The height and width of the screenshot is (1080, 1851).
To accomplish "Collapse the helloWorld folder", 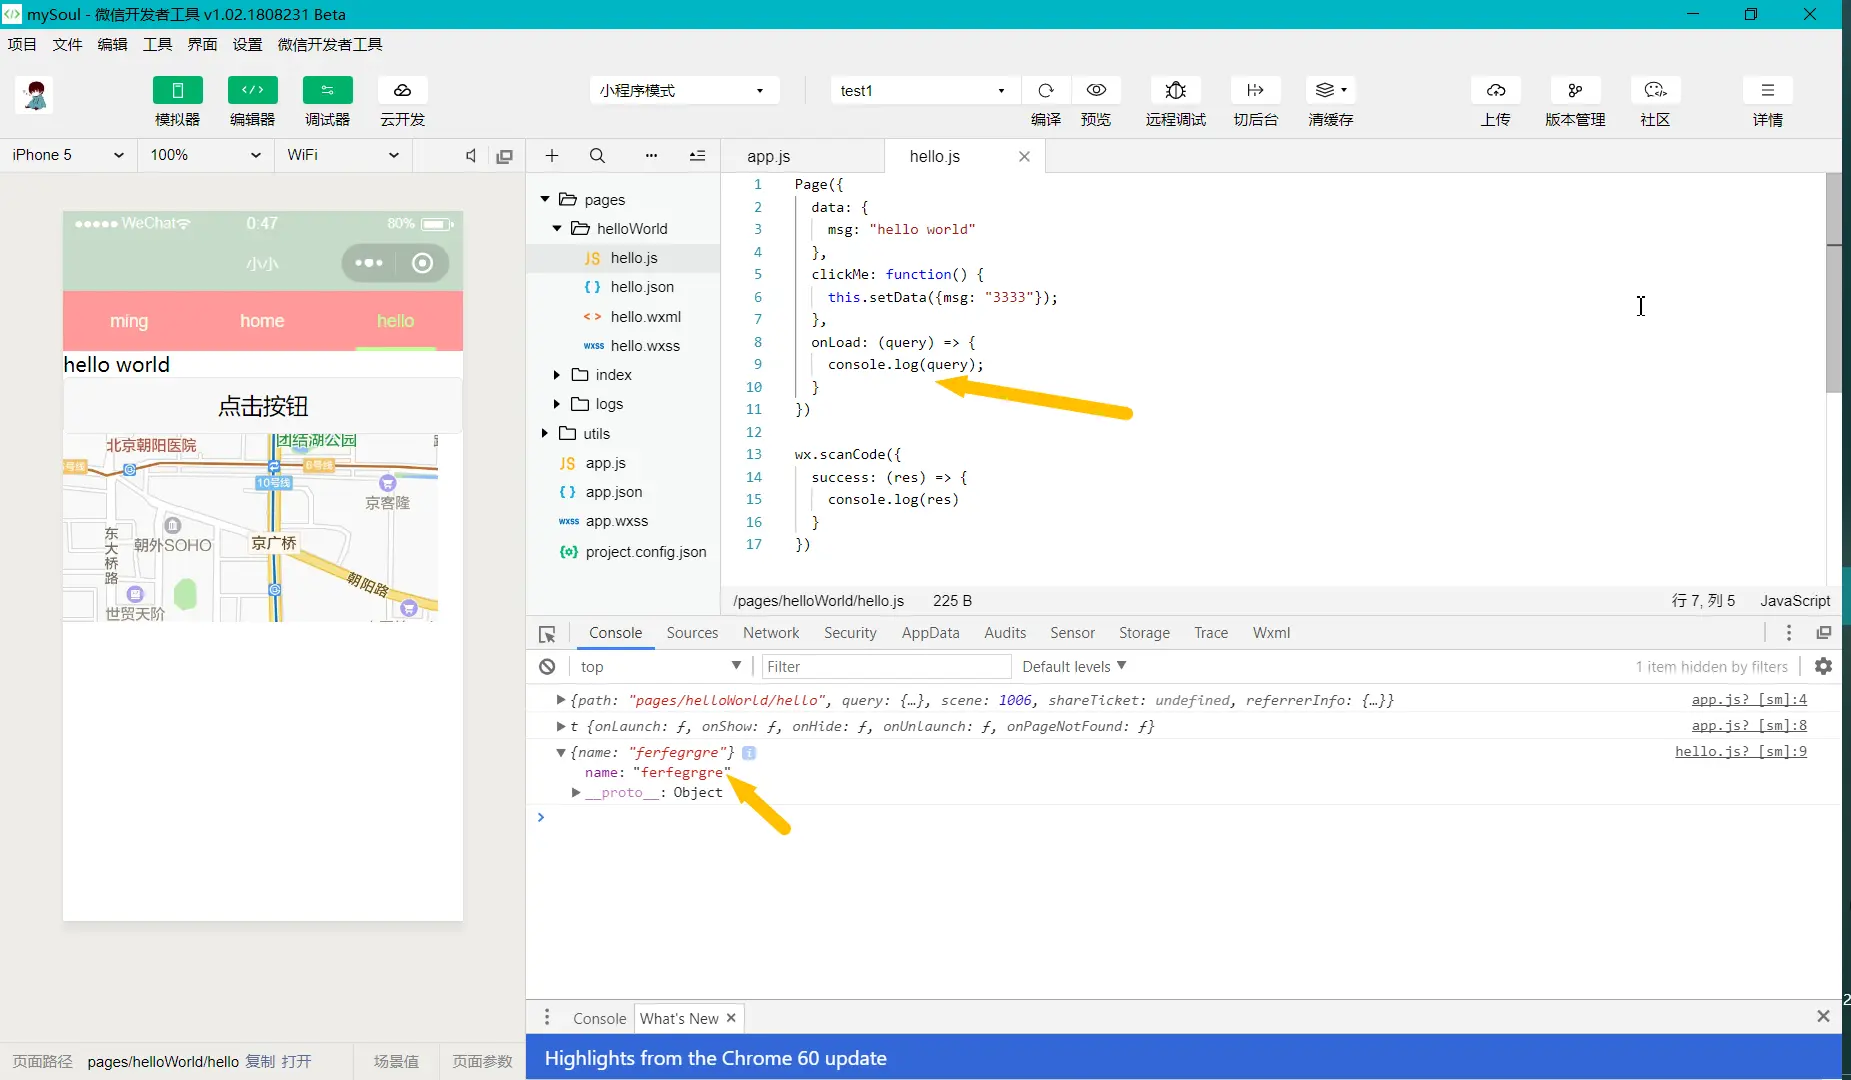I will click(x=557, y=229).
